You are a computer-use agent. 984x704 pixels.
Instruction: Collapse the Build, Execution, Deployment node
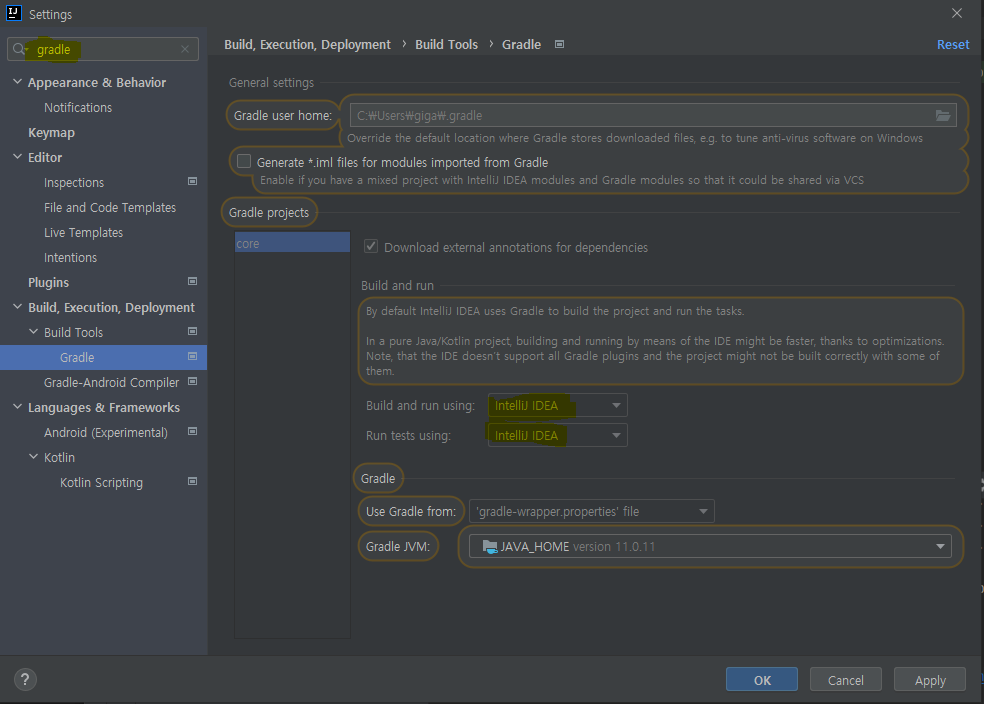coord(18,307)
